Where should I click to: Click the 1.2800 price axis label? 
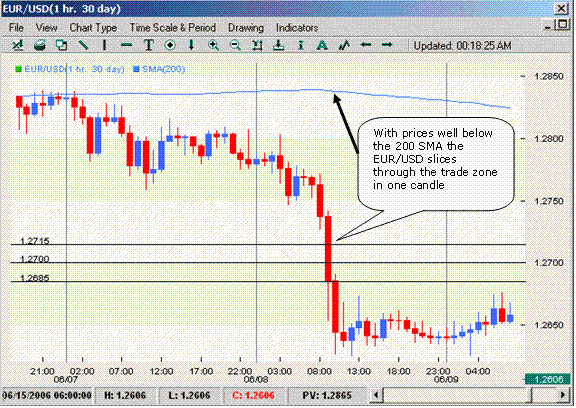coord(549,139)
